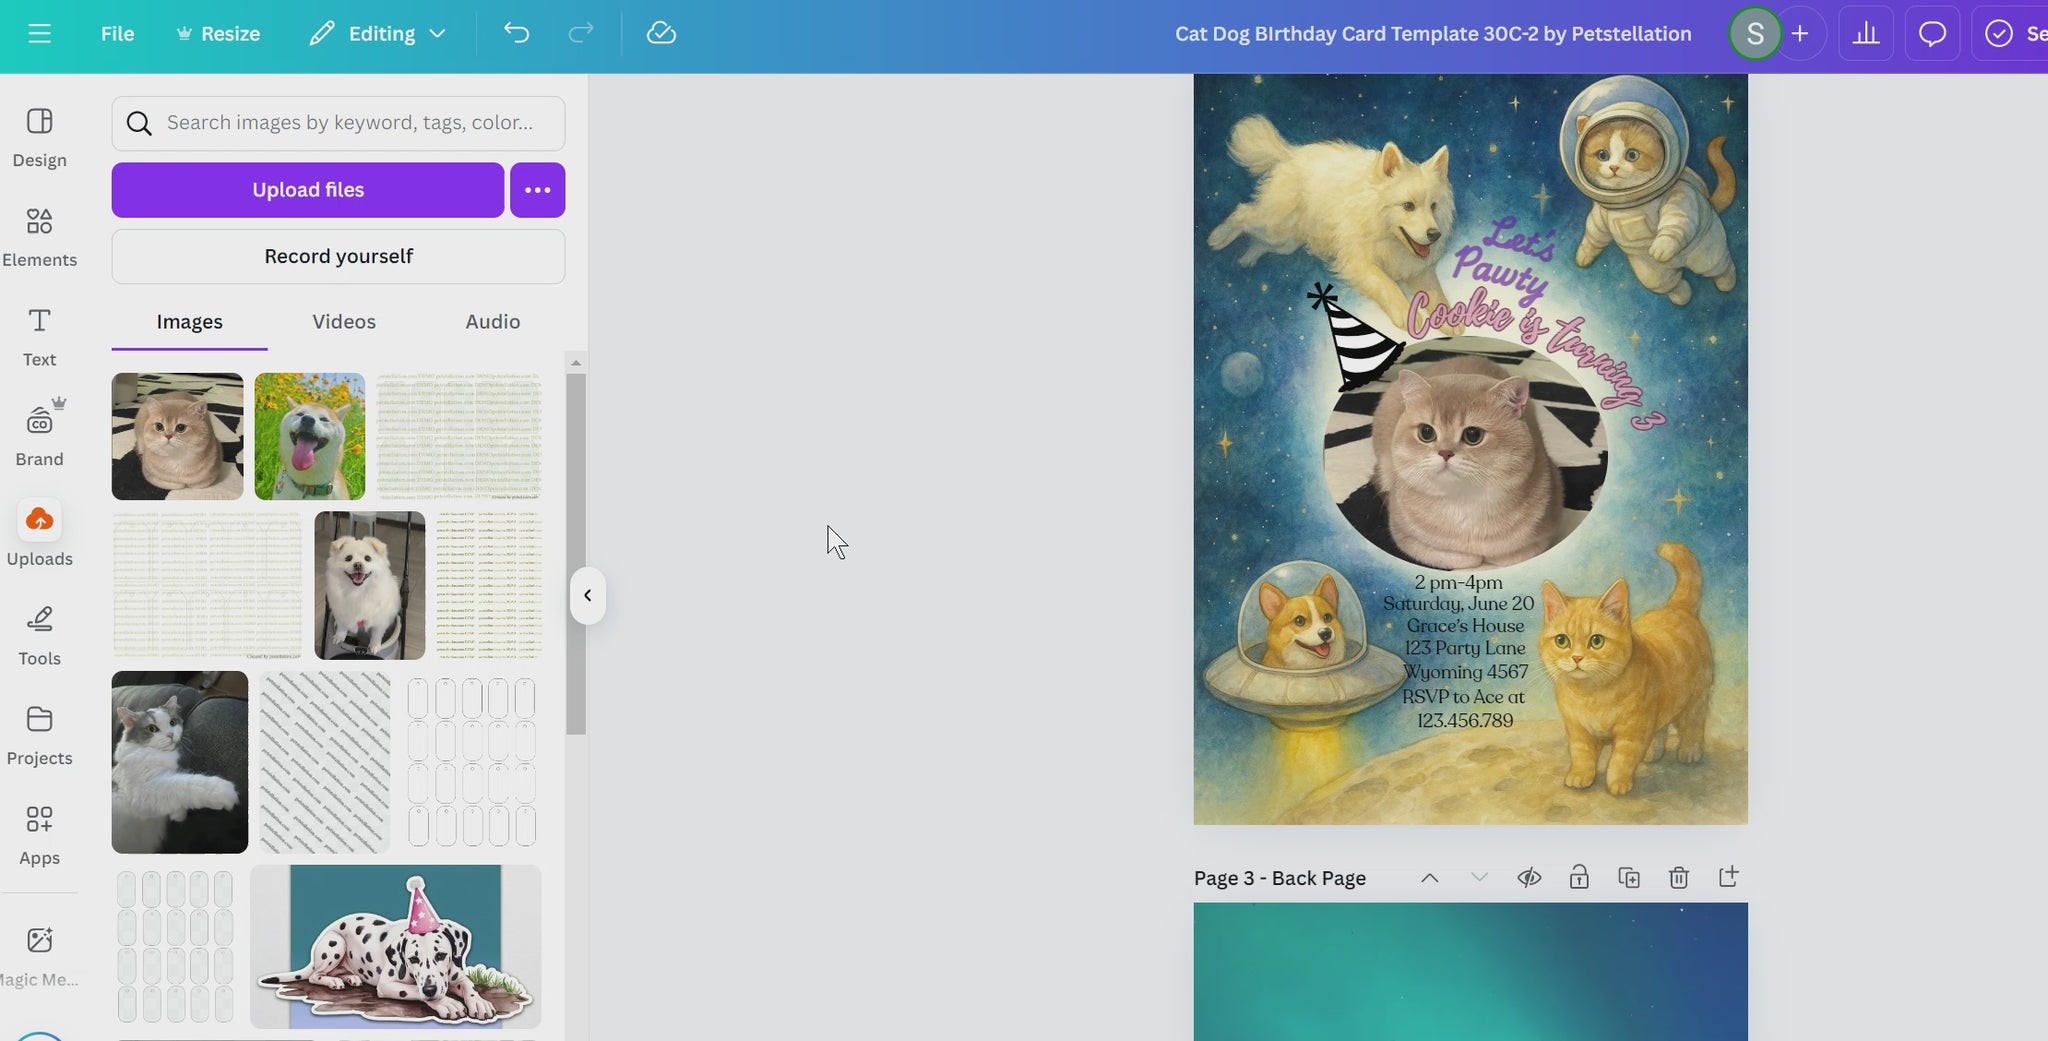Open the Projects sidebar panel
The height and width of the screenshot is (1041, 2048).
[39, 736]
